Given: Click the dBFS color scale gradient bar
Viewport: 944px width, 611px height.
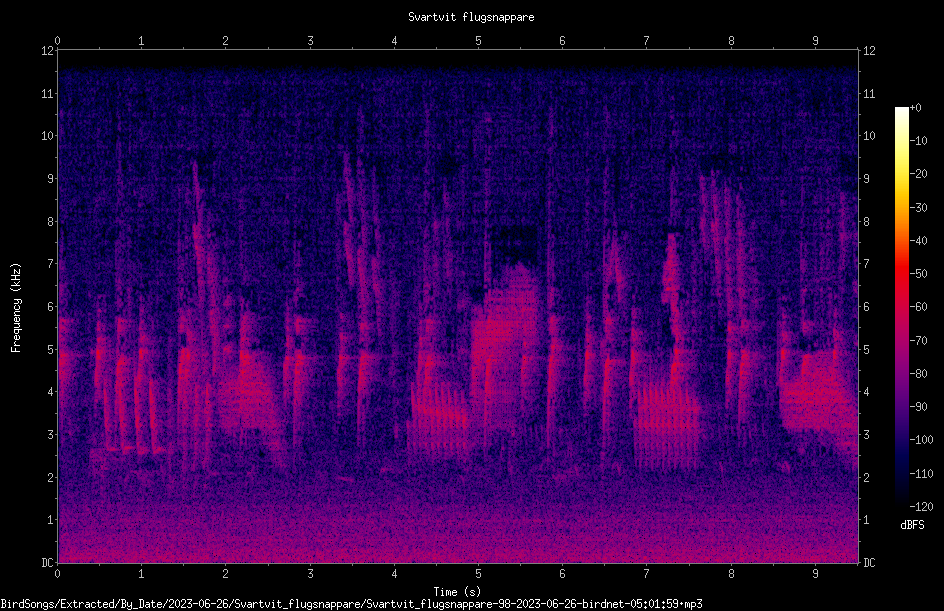Looking at the screenshot, I should pyautogui.click(x=901, y=306).
